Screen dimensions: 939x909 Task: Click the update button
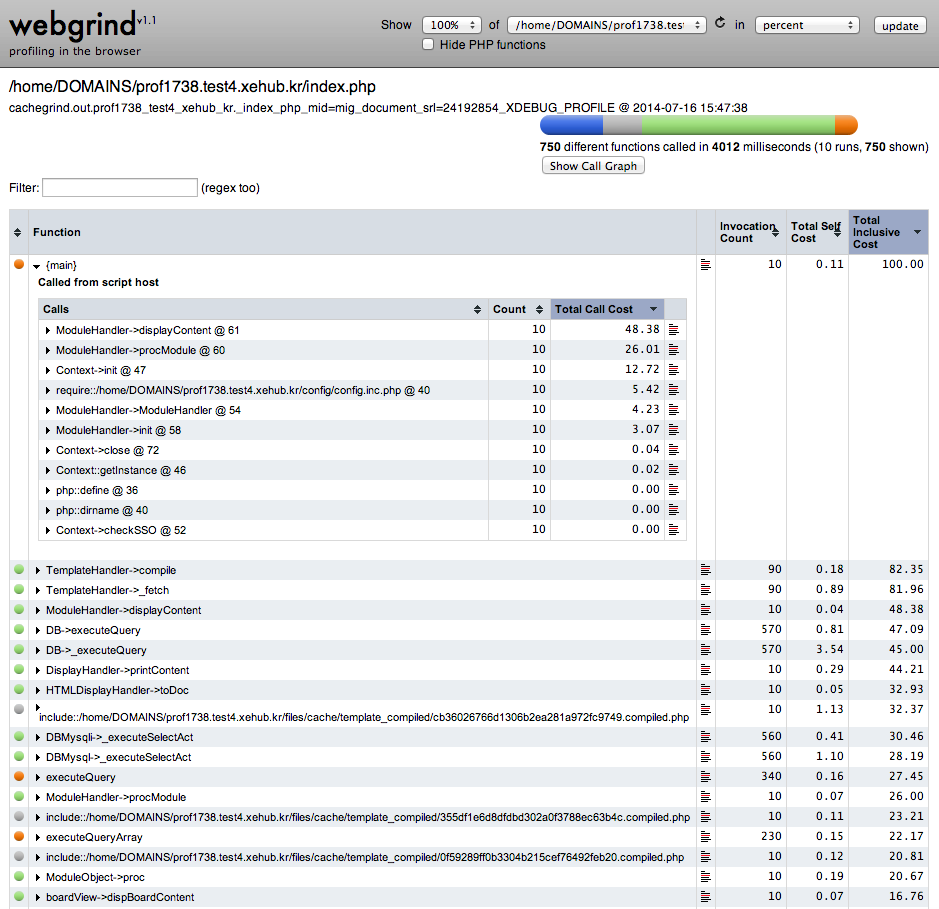pyautogui.click(x=899, y=26)
